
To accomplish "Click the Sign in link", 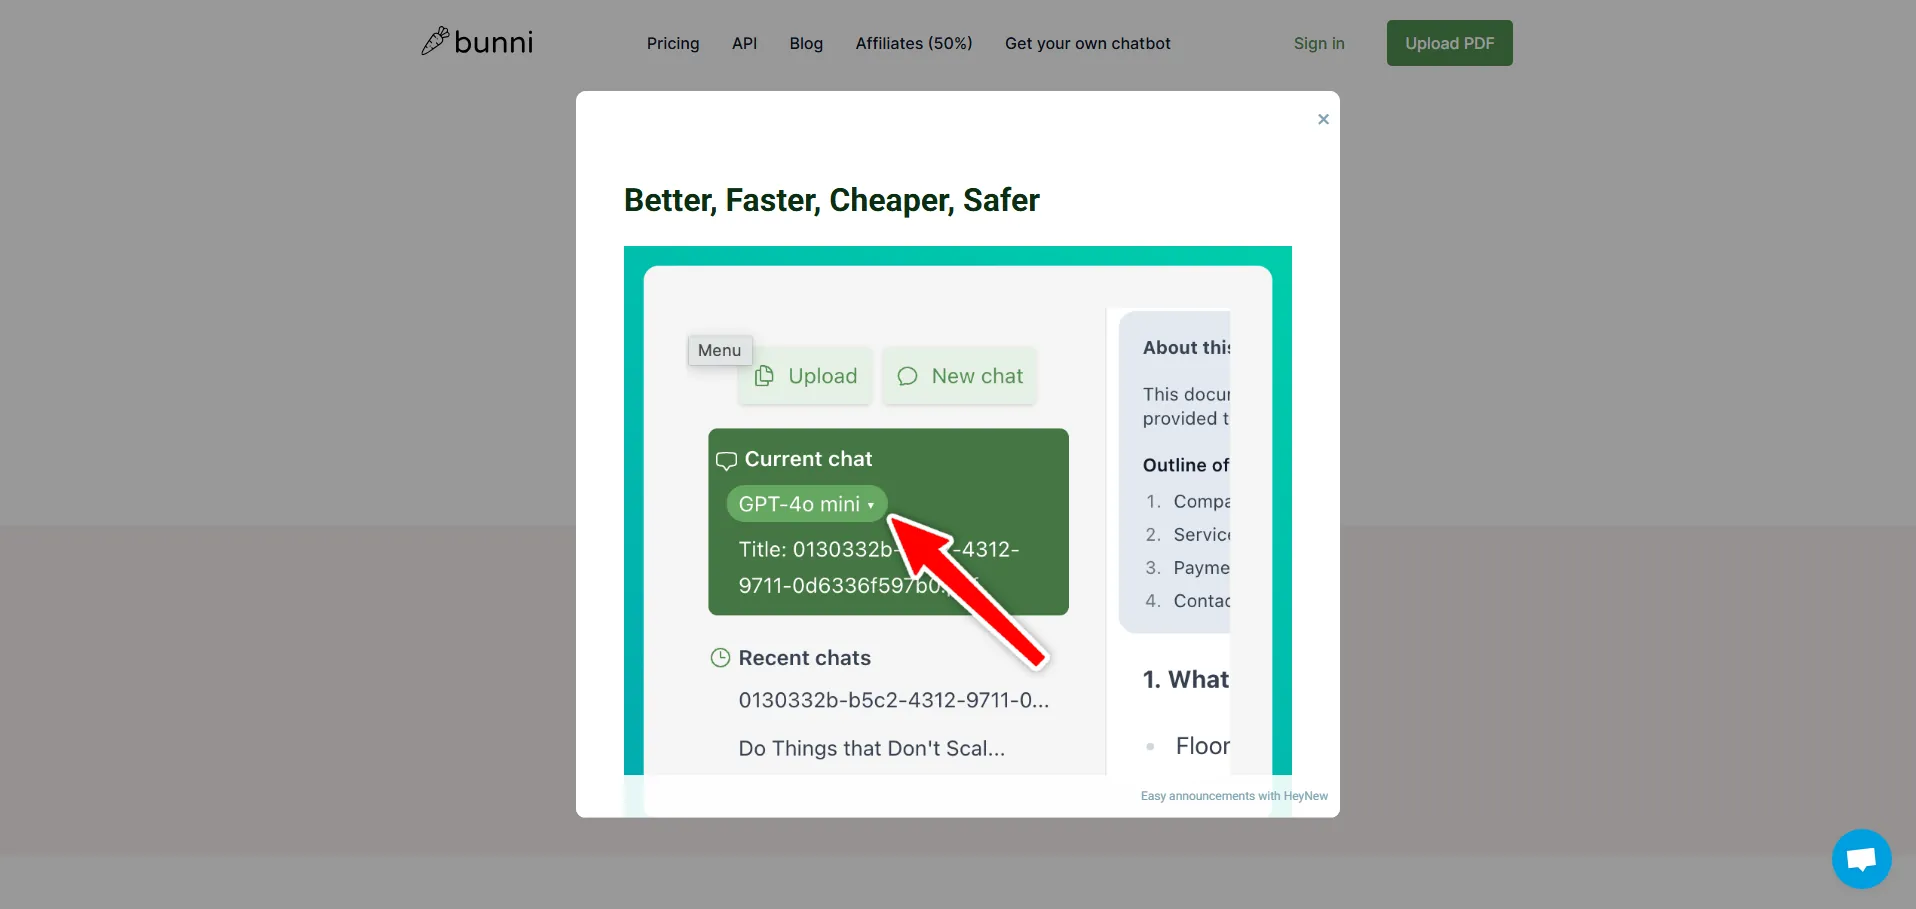I will tap(1318, 43).
